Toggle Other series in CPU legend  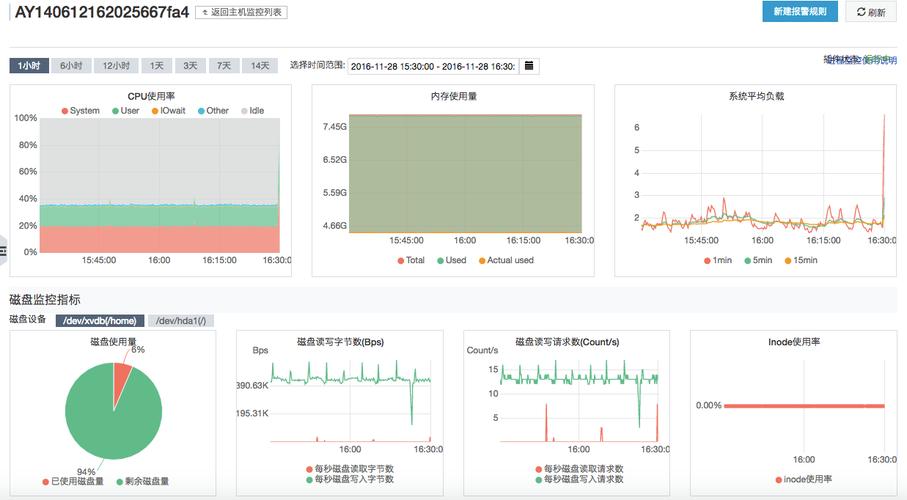pos(213,111)
